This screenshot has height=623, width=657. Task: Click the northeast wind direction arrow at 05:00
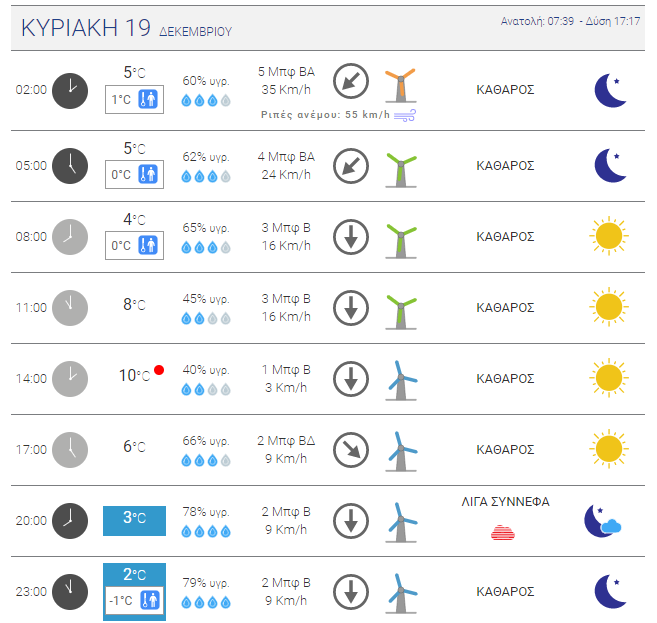(351, 166)
